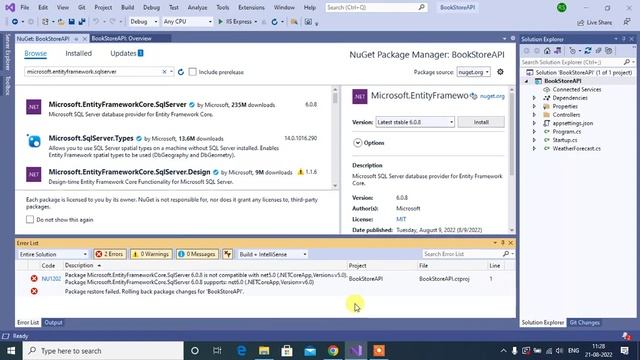640x360 pixels.
Task: Start debugging with IIS Express
Action: tap(236, 22)
